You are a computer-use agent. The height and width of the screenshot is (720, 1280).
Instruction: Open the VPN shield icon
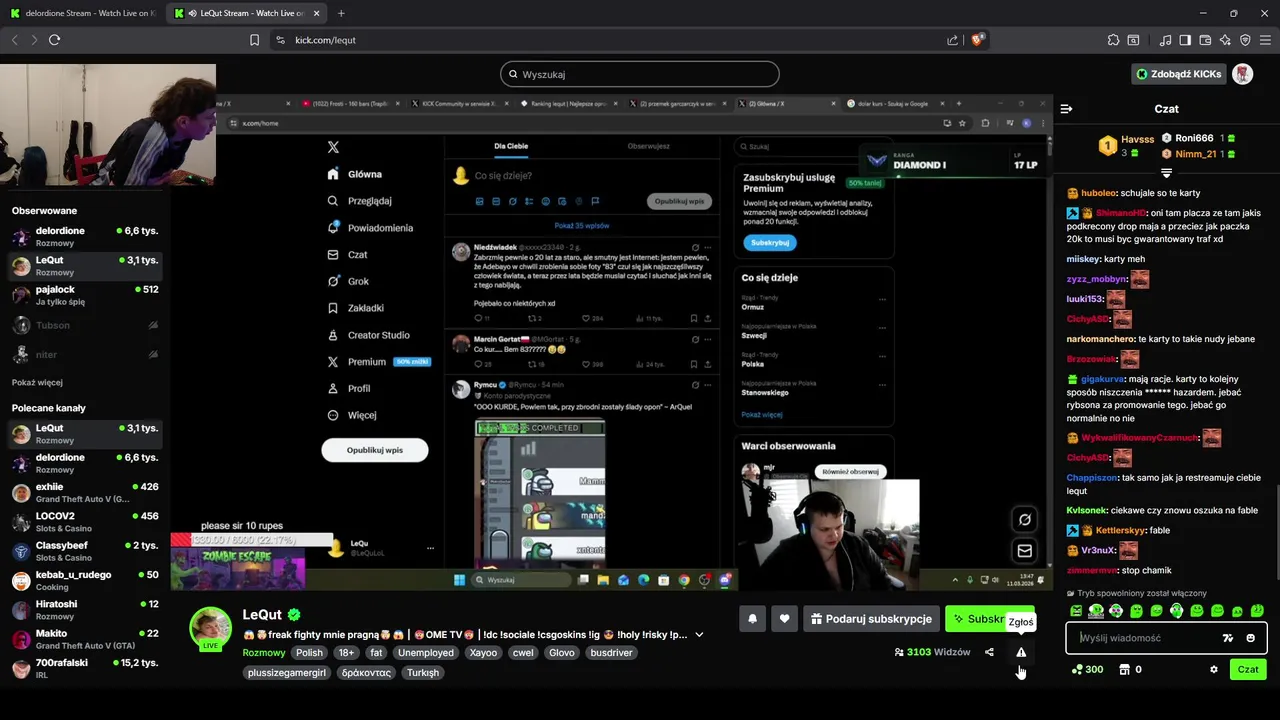(1245, 40)
